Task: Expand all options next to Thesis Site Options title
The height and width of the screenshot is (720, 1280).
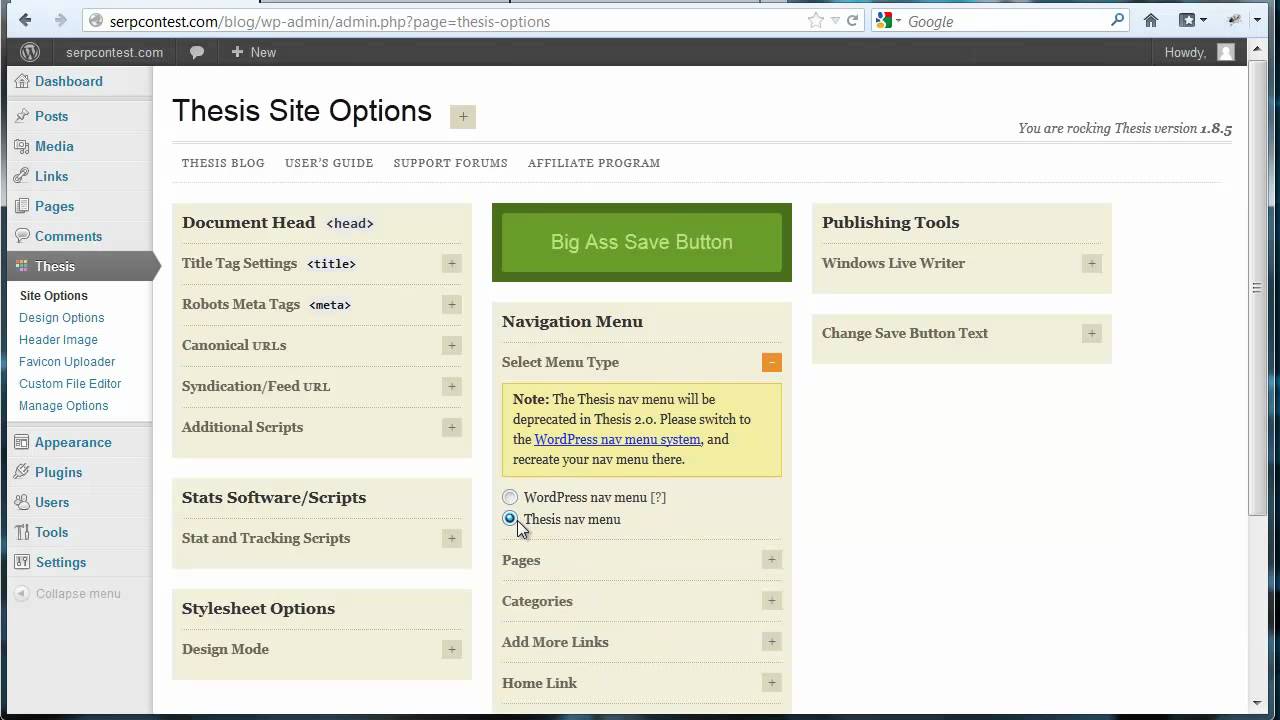Action: (x=462, y=117)
